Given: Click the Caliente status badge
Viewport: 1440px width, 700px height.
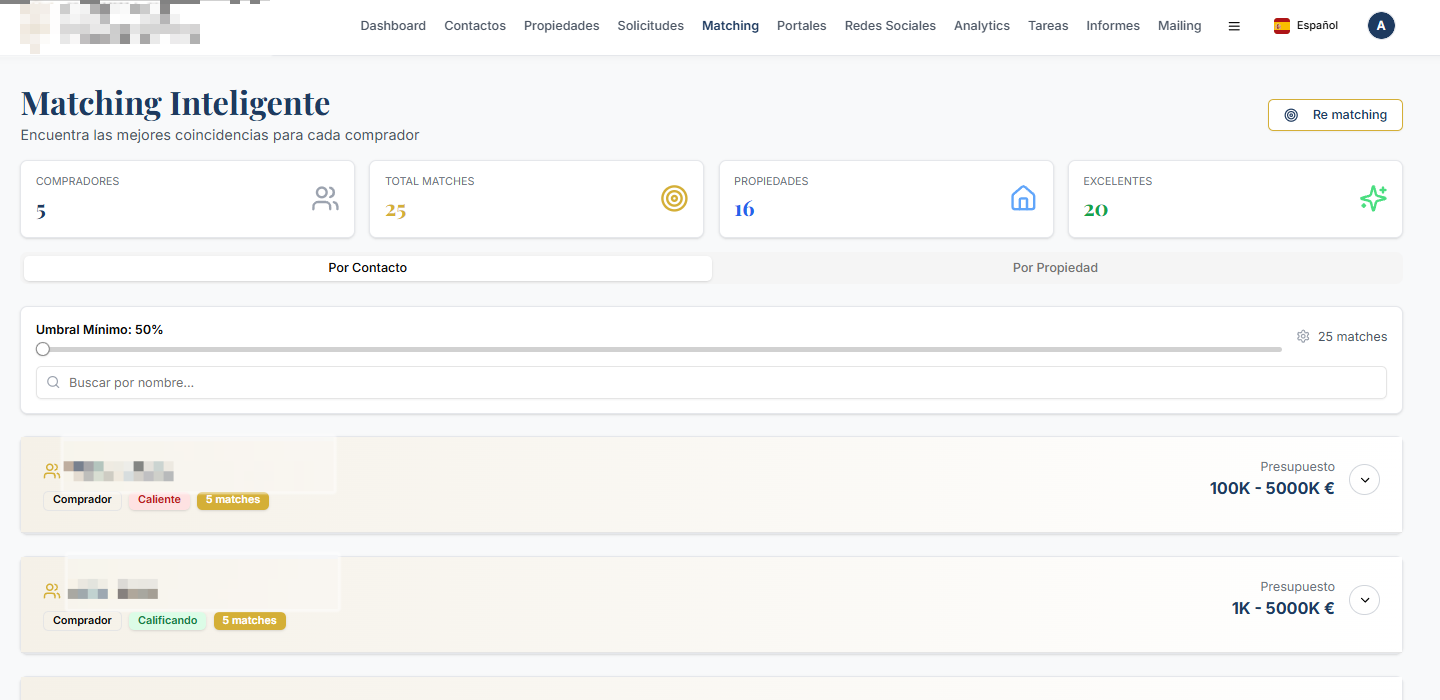Looking at the screenshot, I should pos(159,500).
